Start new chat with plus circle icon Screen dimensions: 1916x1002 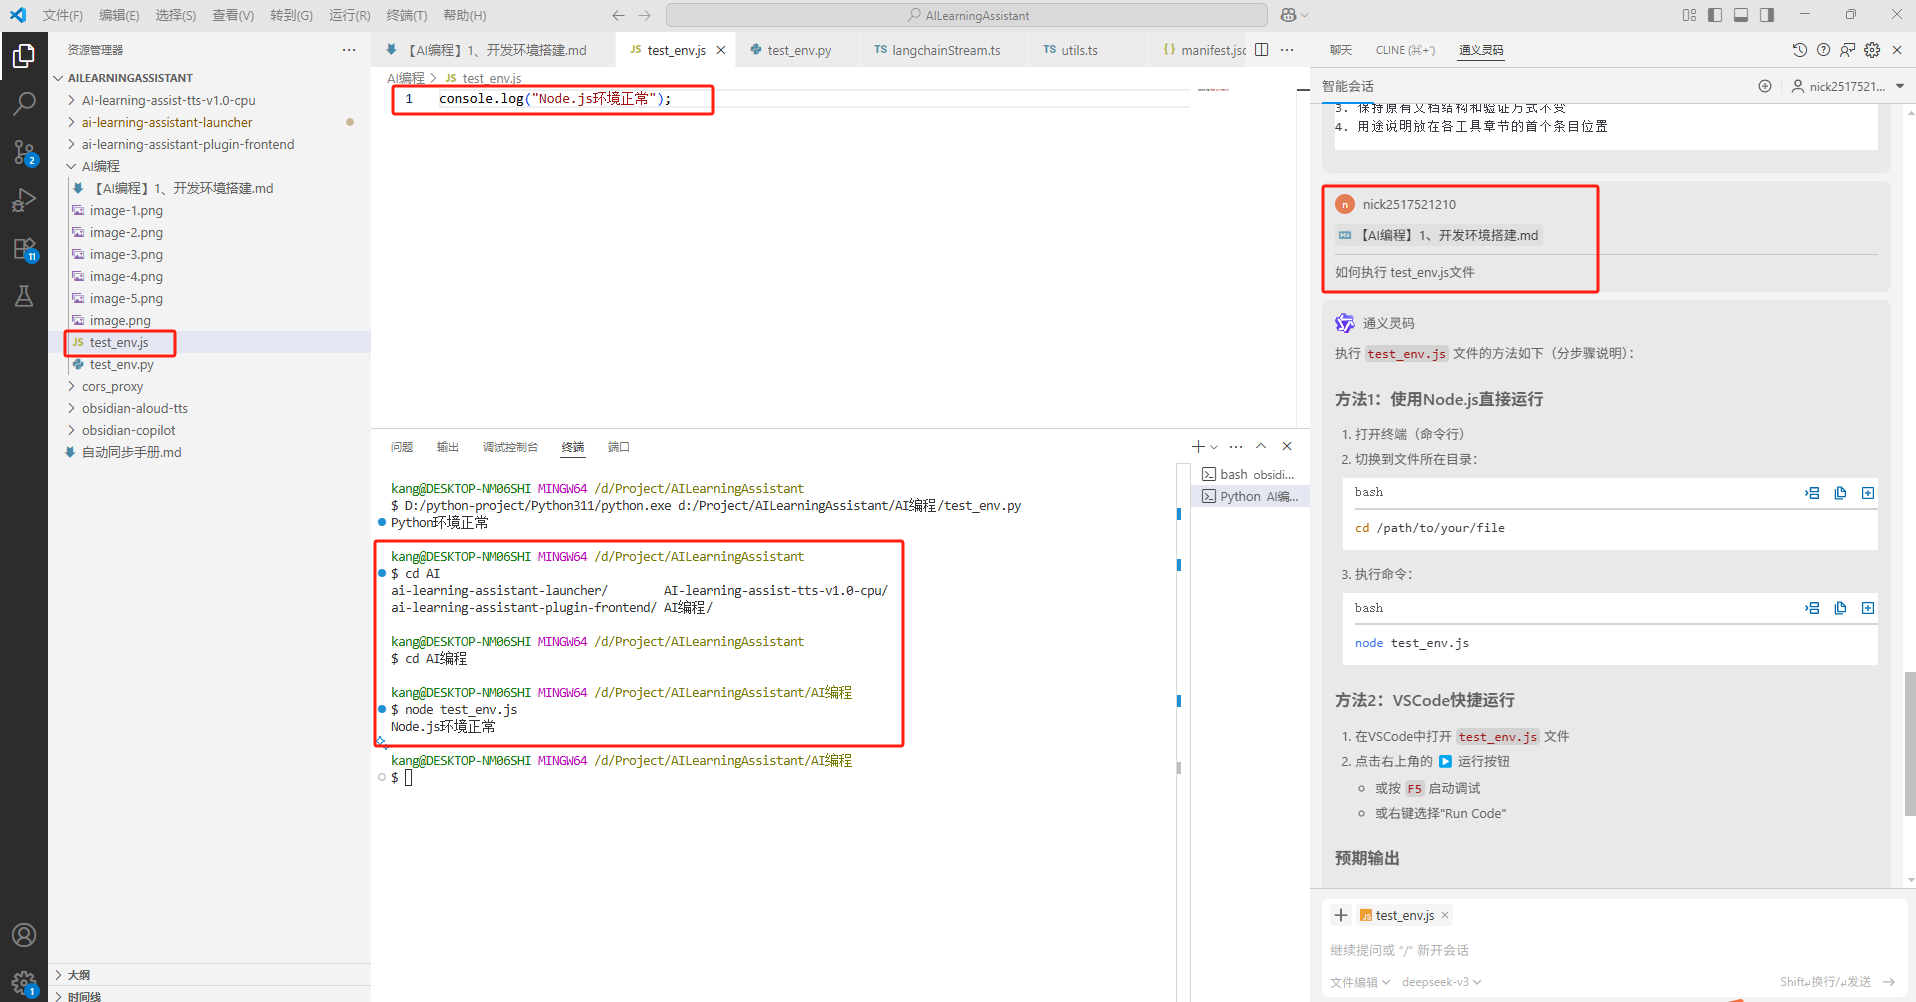point(1765,86)
